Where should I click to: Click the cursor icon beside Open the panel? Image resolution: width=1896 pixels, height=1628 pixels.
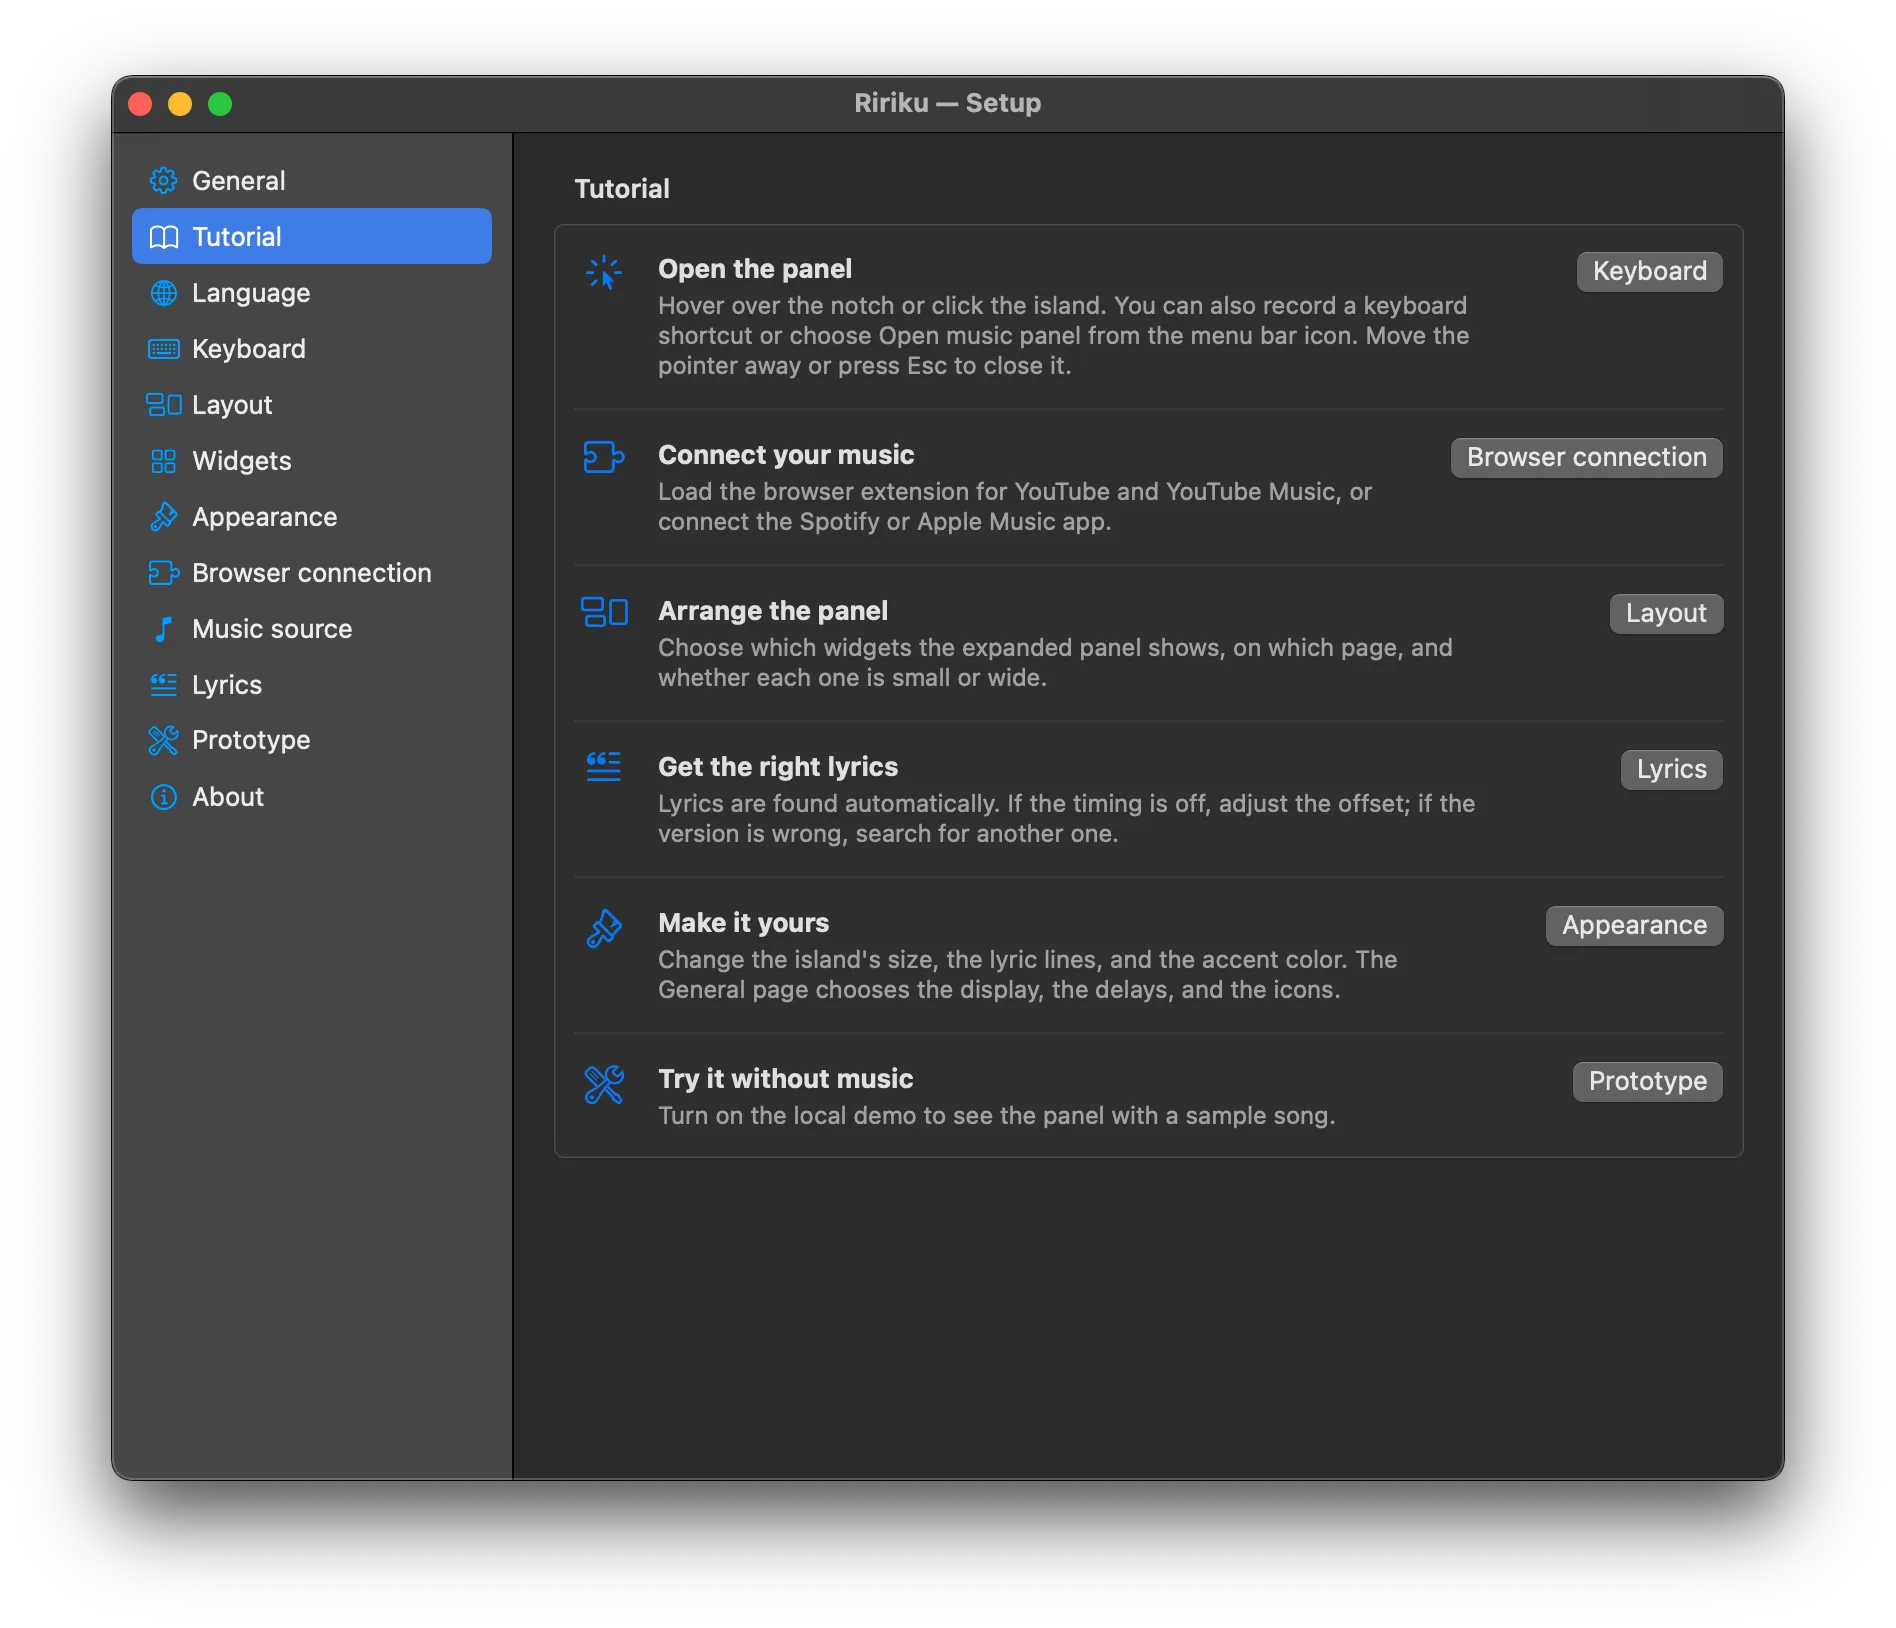point(604,273)
